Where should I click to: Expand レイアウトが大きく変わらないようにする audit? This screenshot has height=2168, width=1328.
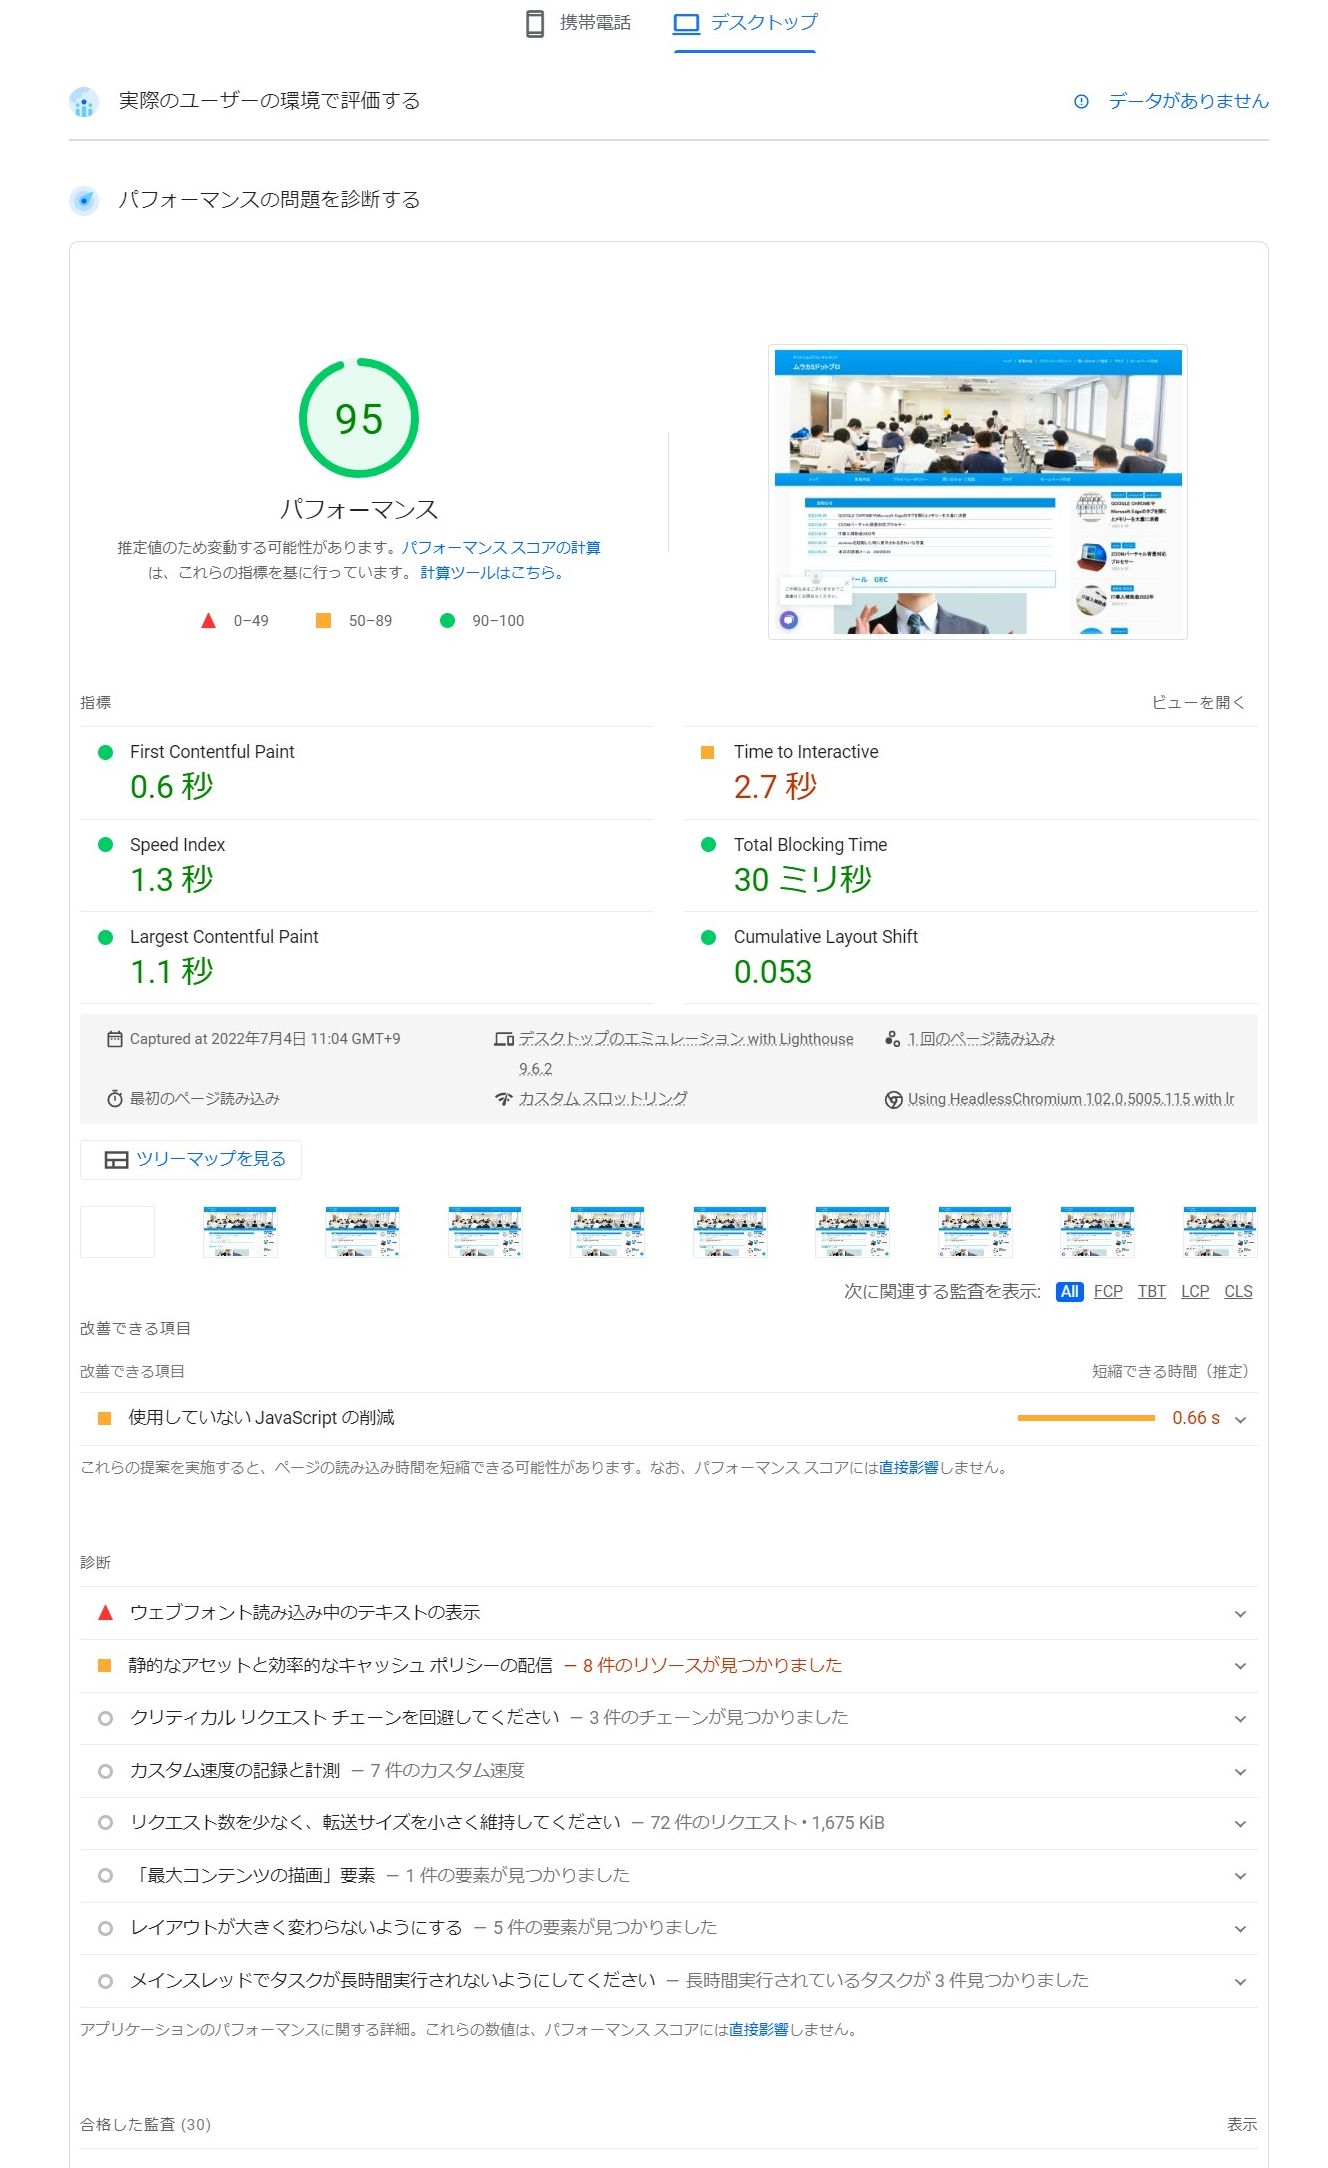[668, 1928]
